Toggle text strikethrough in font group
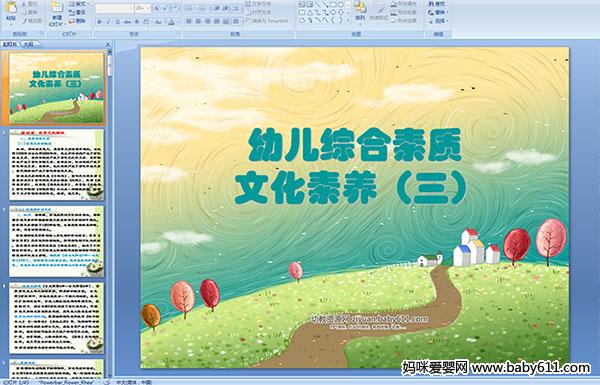 127,22
